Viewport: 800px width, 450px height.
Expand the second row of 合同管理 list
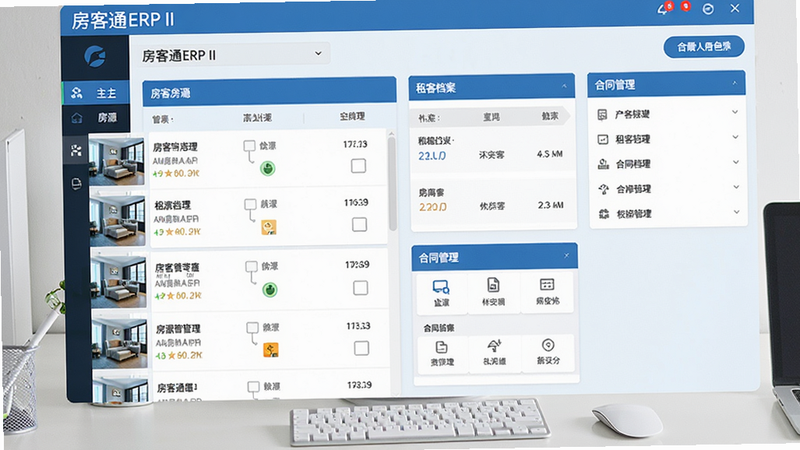coord(736,137)
